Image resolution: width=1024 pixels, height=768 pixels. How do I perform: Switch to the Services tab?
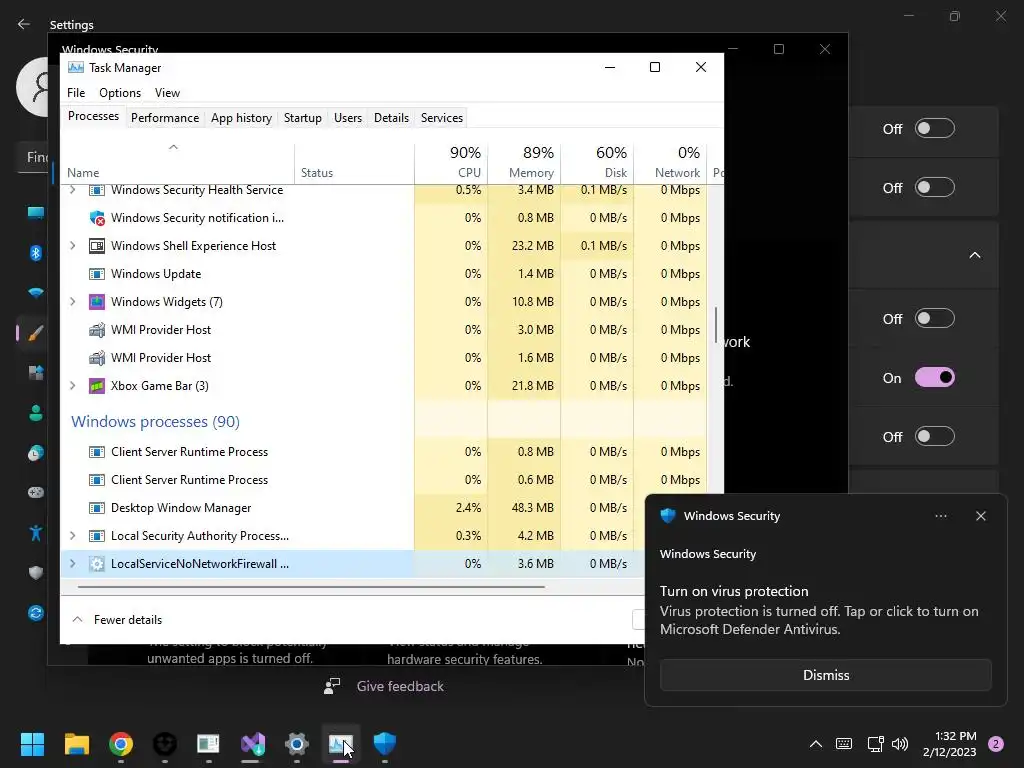click(x=441, y=118)
